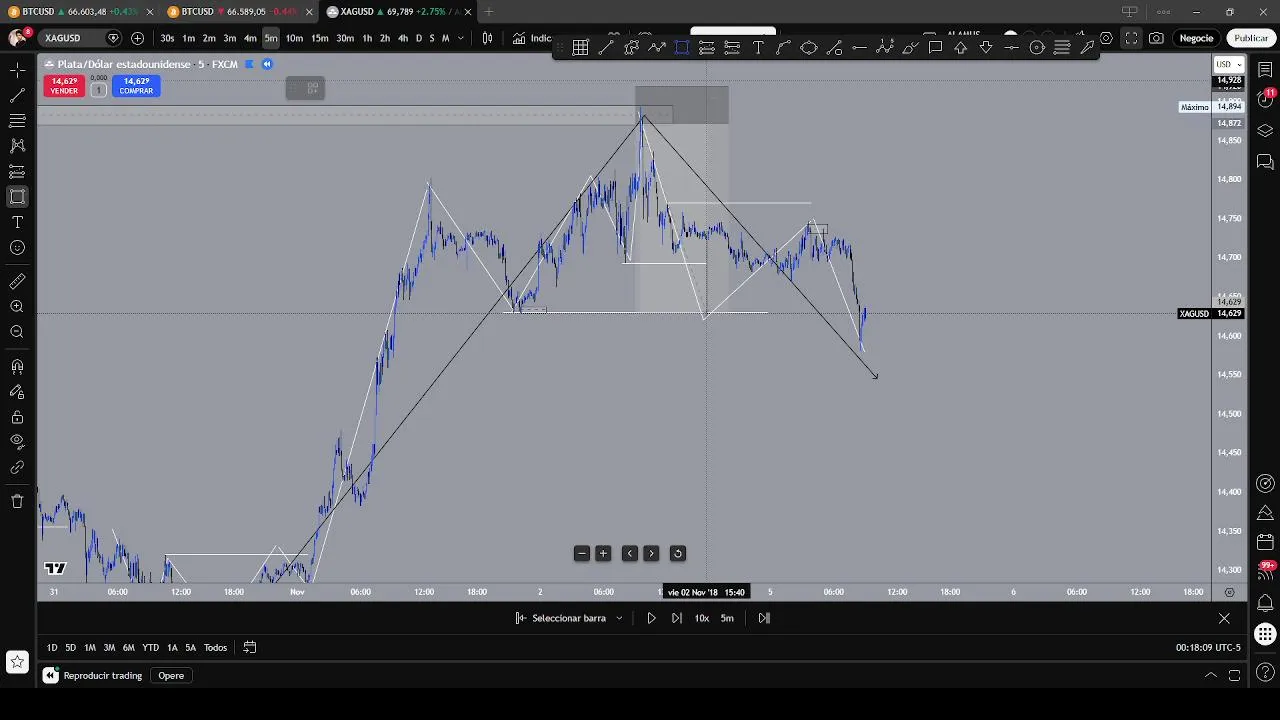This screenshot has height=720, width=1280.
Task: Jump replay to real-time
Action: (764, 618)
